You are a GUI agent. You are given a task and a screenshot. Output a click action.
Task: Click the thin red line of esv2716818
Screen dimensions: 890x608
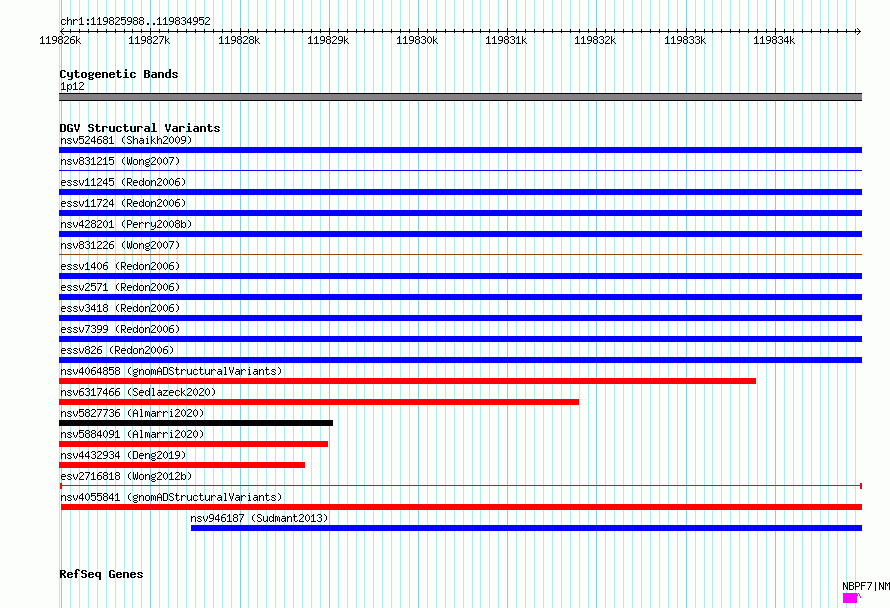click(x=461, y=486)
